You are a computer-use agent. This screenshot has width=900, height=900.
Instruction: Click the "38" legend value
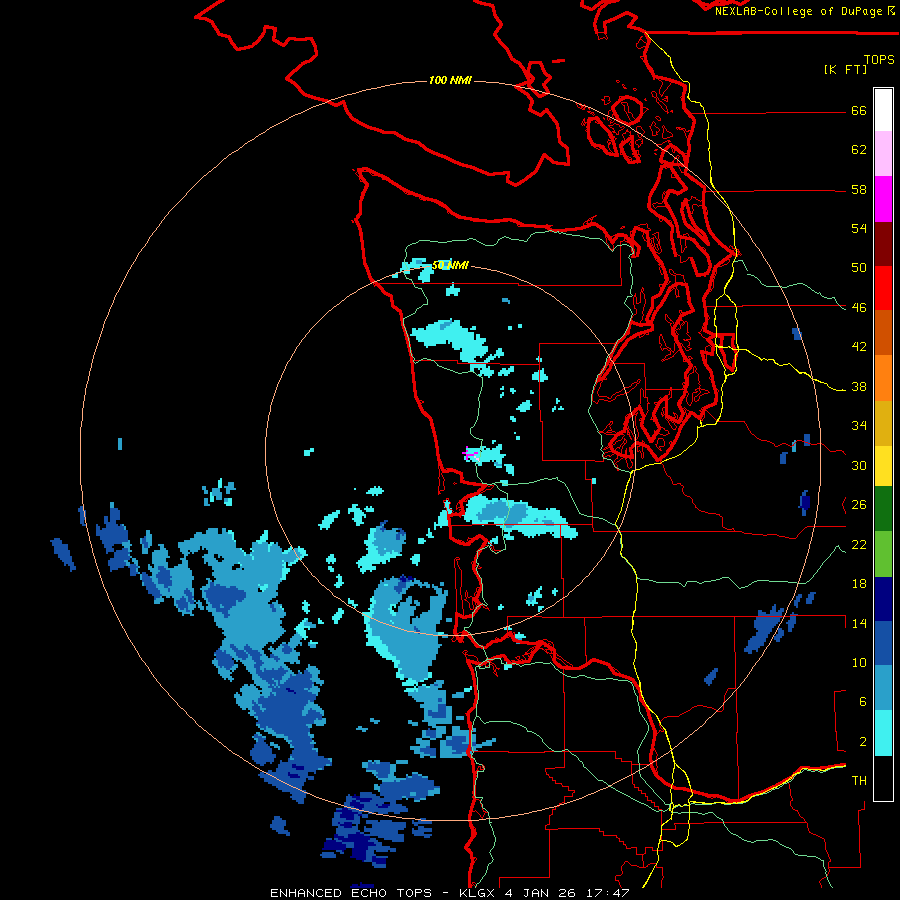859,387
